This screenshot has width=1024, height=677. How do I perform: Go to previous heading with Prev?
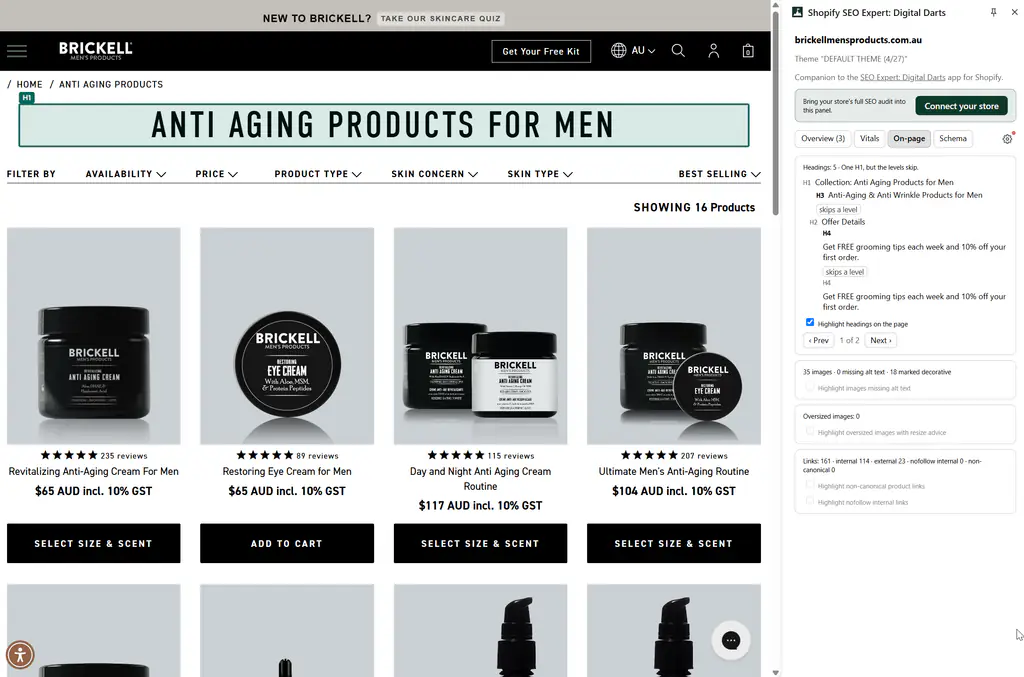click(818, 340)
